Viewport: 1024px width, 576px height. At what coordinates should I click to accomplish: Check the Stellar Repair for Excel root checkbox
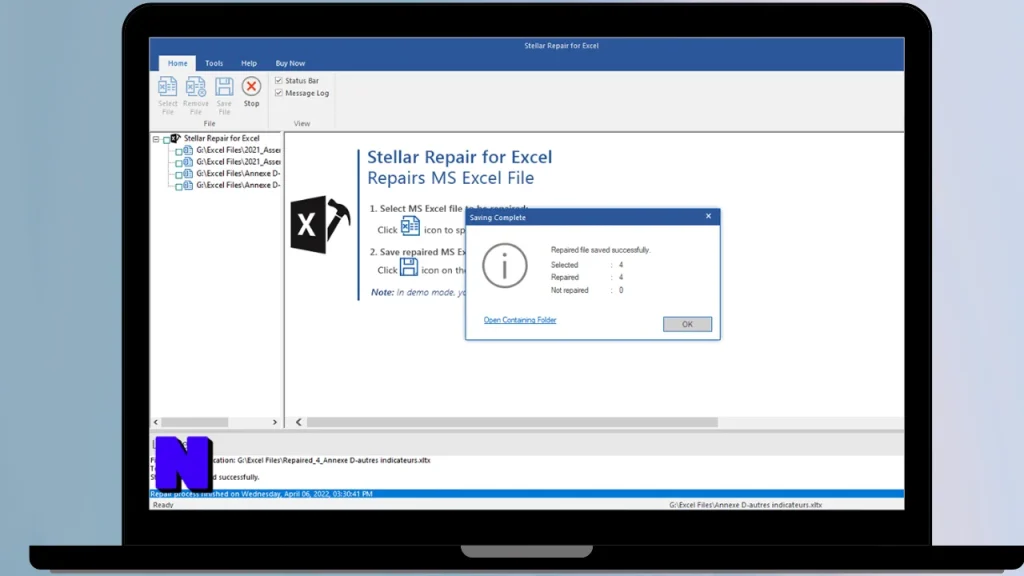pyautogui.click(x=167, y=139)
